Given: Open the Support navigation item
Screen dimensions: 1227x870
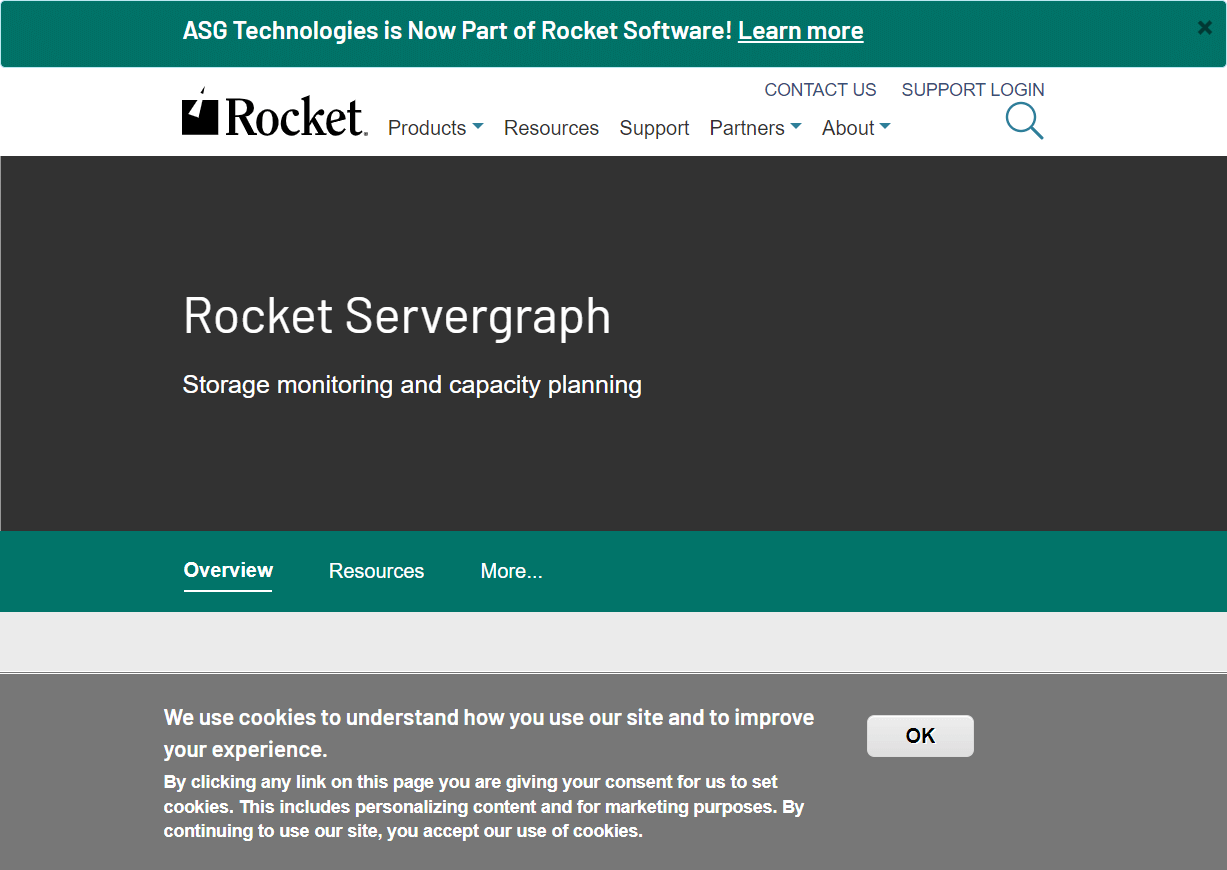Looking at the screenshot, I should pos(654,128).
